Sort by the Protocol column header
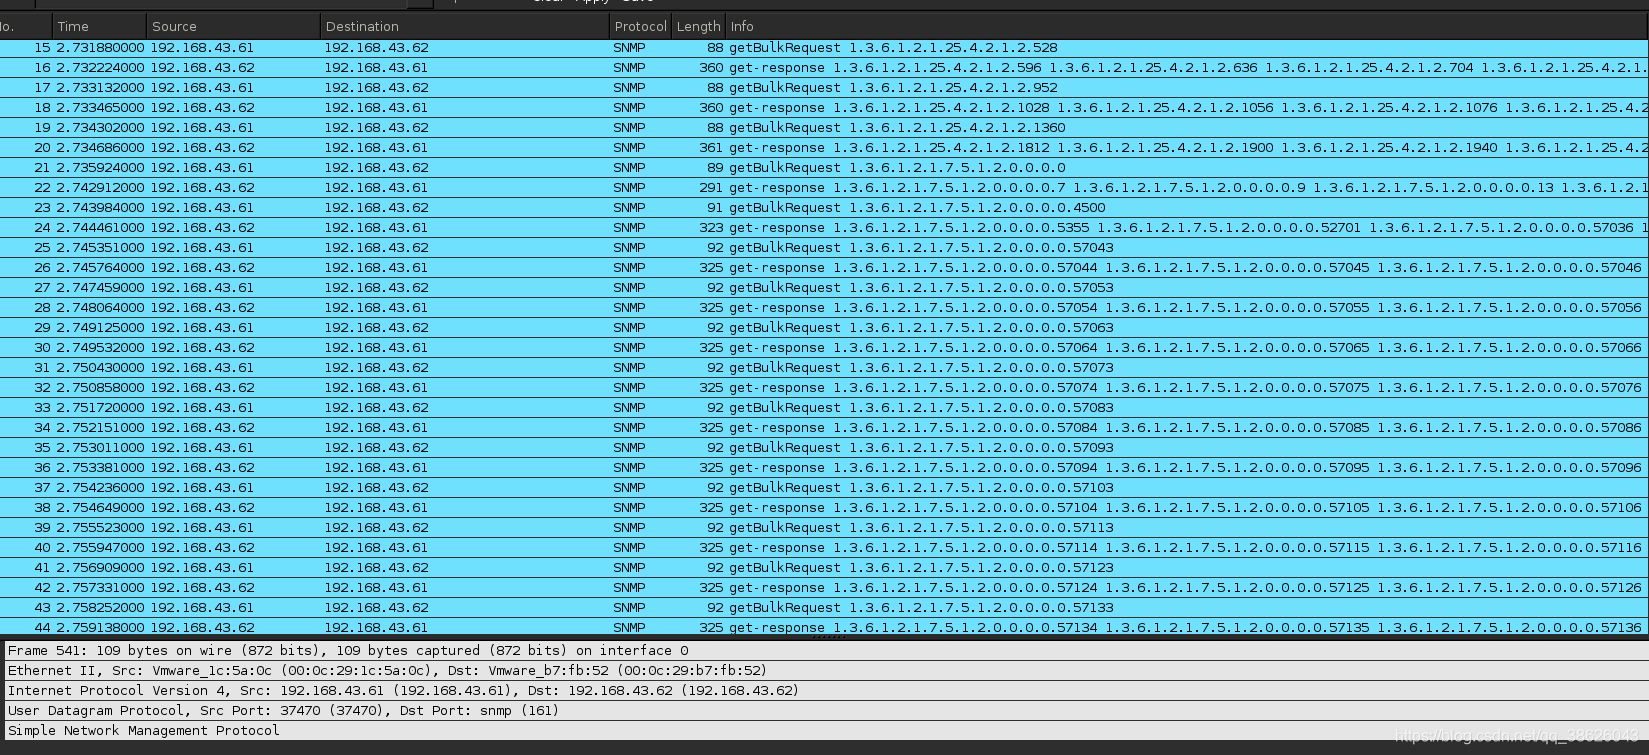Screen dimensions: 1649x755 click(640, 26)
